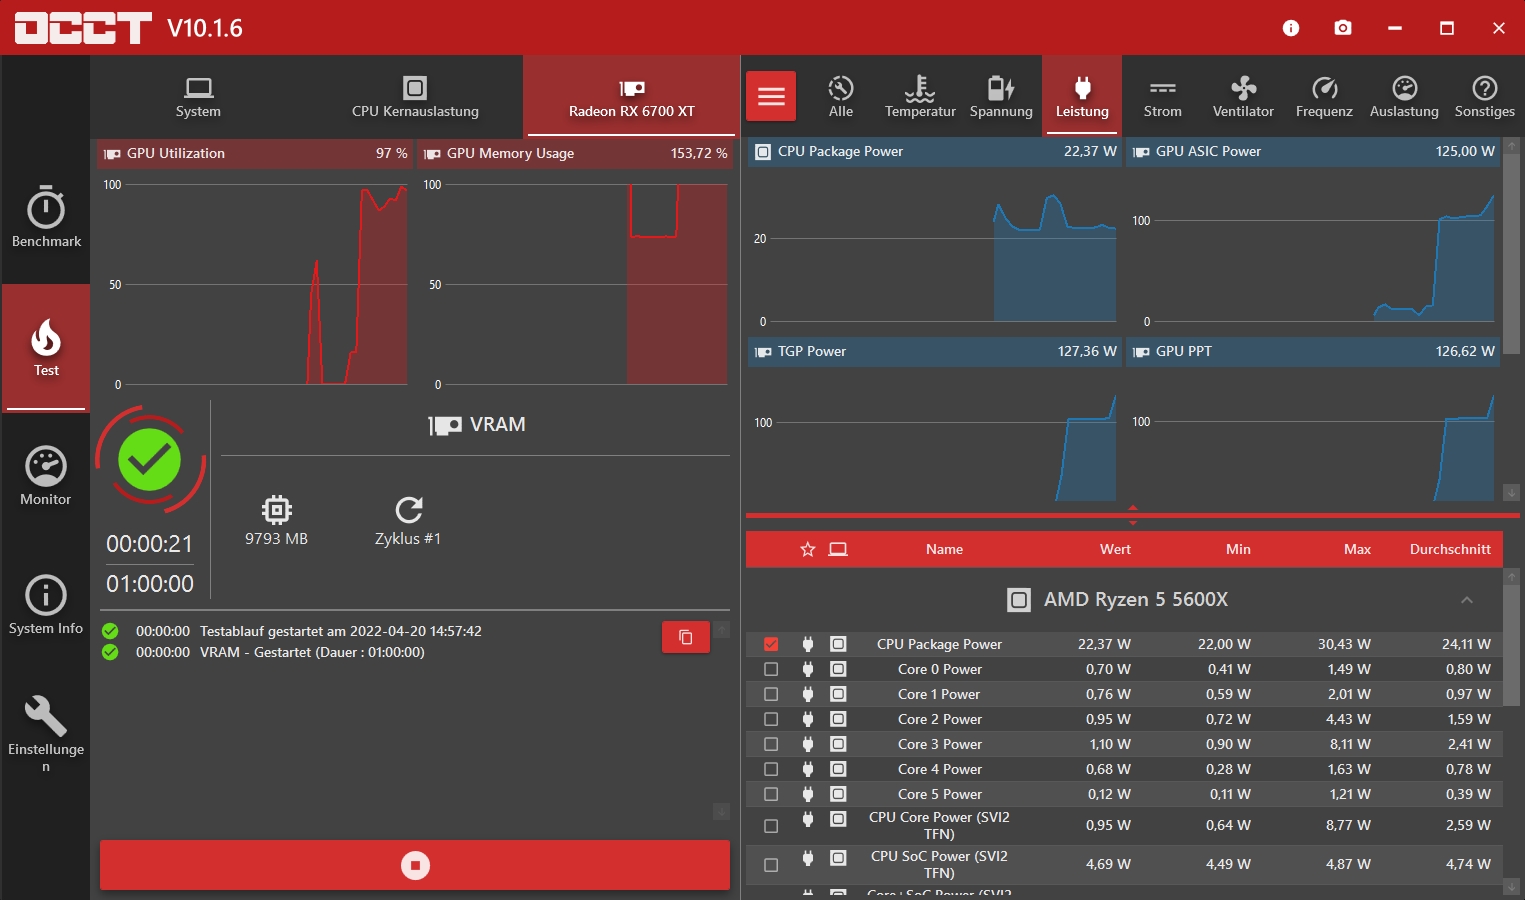The height and width of the screenshot is (900, 1525).
Task: Sort table by Wert column
Action: (1115, 549)
